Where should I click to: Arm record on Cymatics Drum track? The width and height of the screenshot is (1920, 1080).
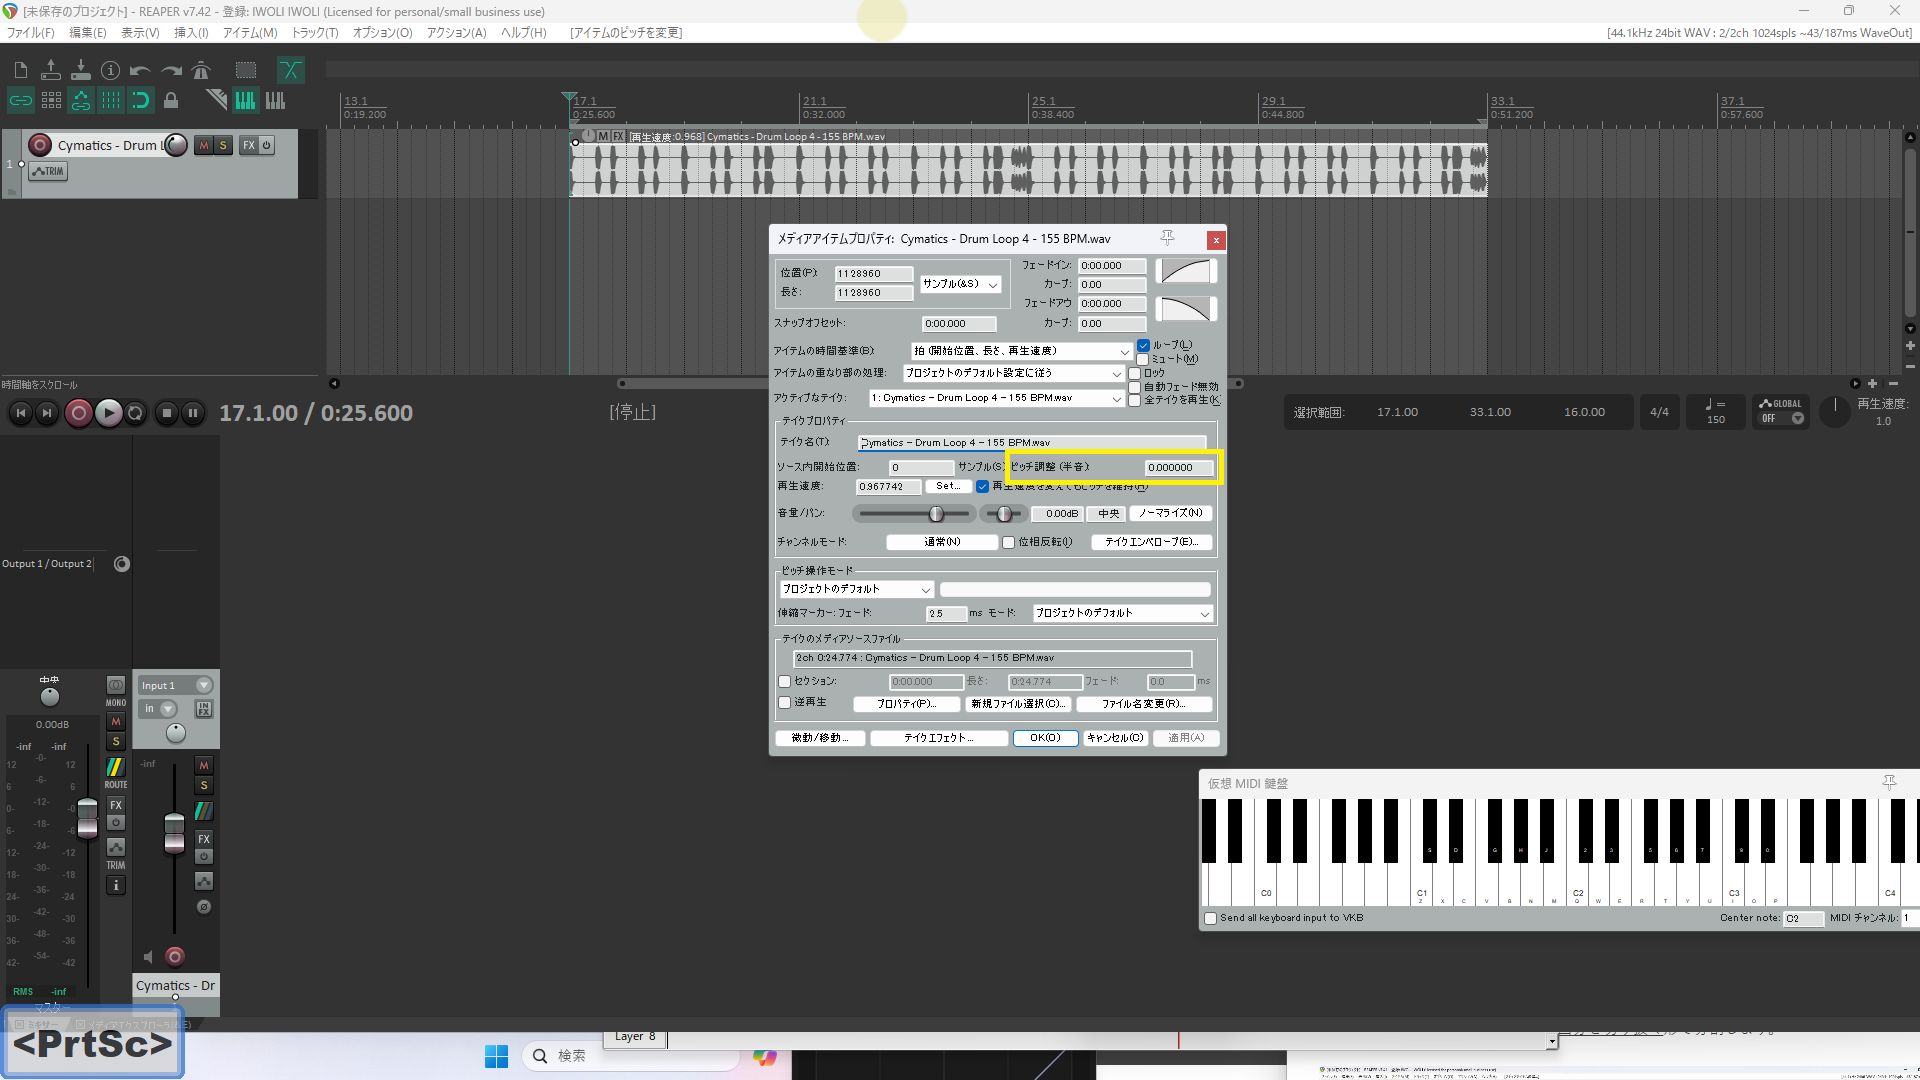(x=40, y=145)
